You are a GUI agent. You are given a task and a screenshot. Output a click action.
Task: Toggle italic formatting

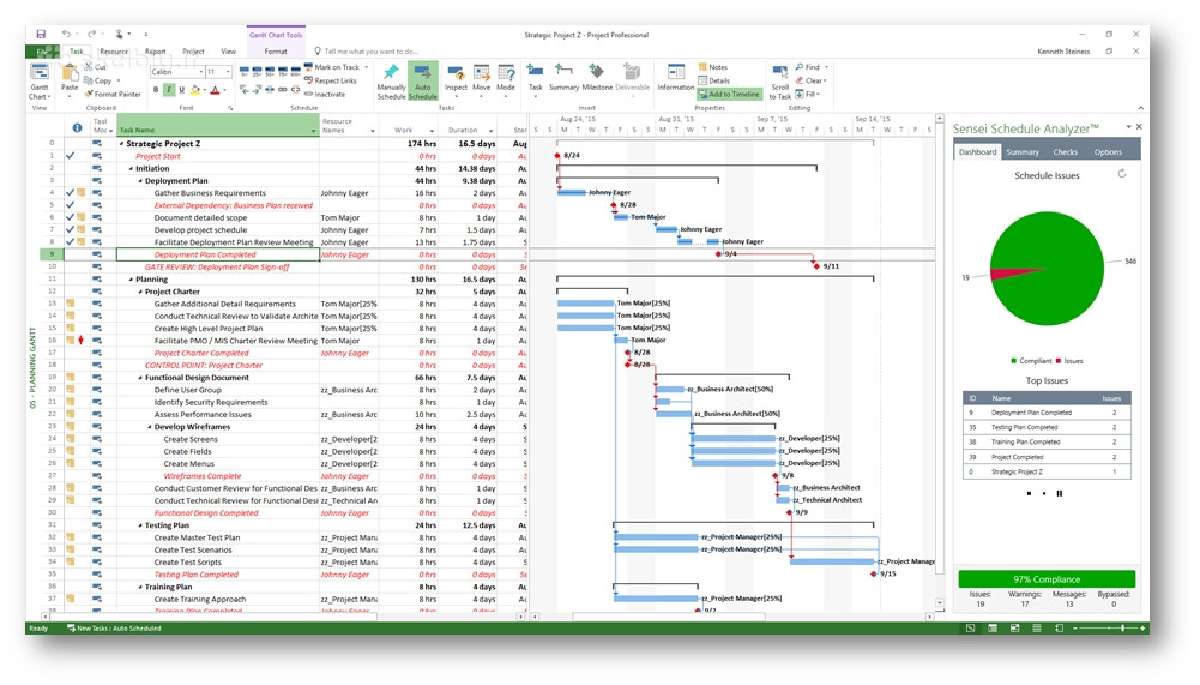[x=168, y=90]
